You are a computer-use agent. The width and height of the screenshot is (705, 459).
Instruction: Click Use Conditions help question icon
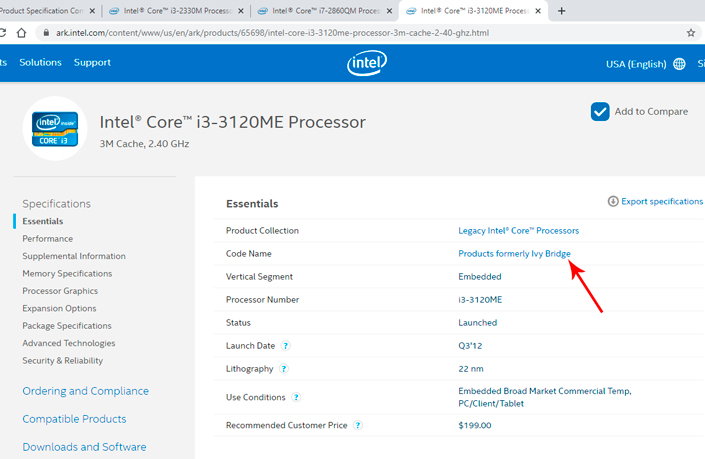295,397
